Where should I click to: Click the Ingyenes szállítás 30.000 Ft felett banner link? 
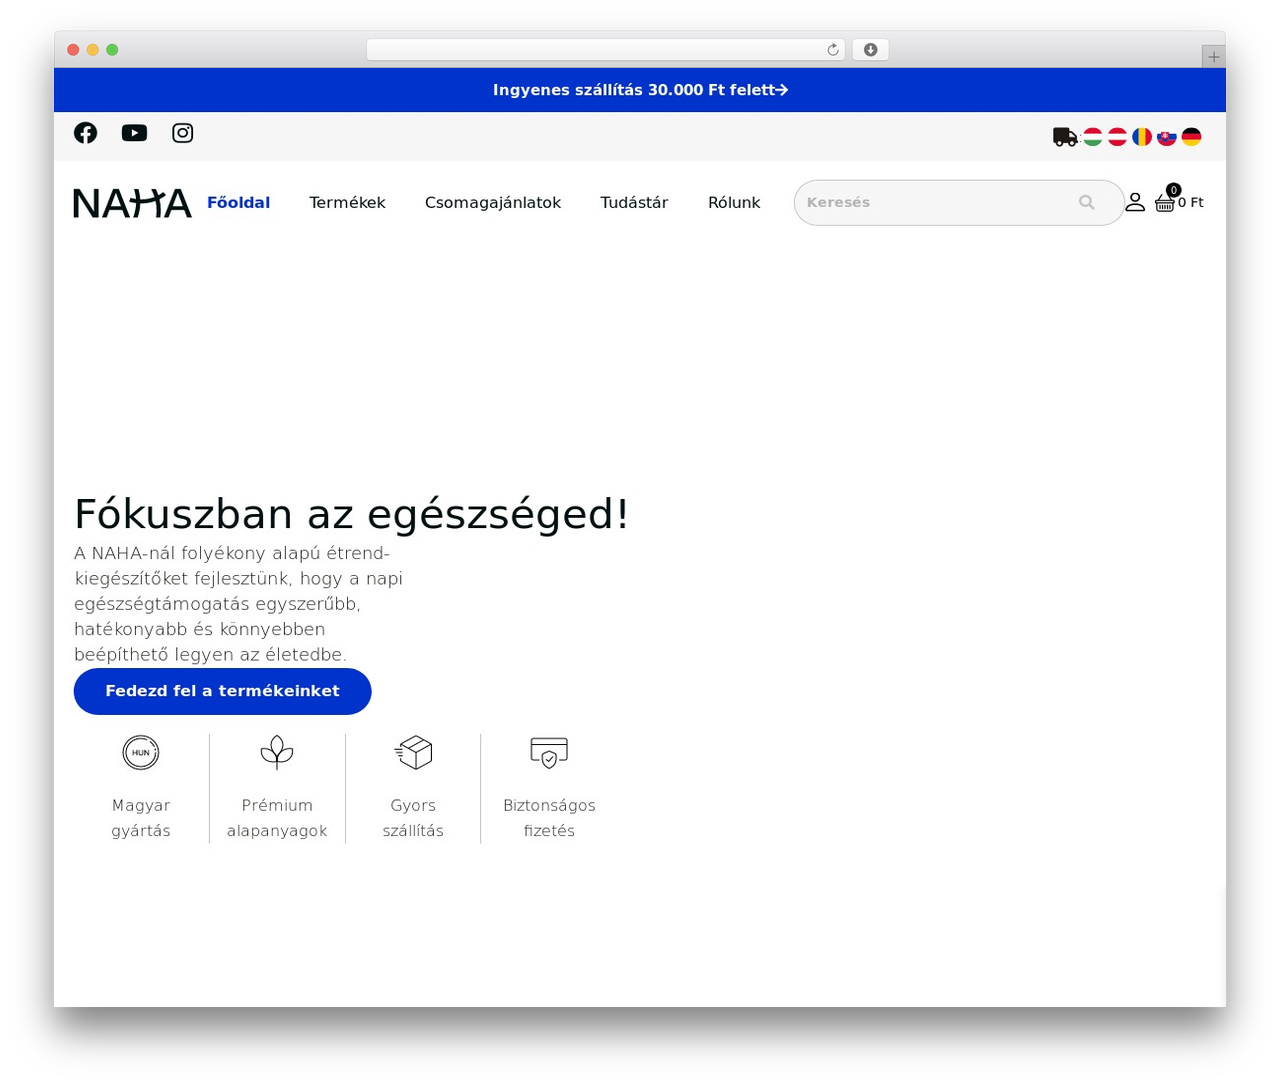[640, 90]
